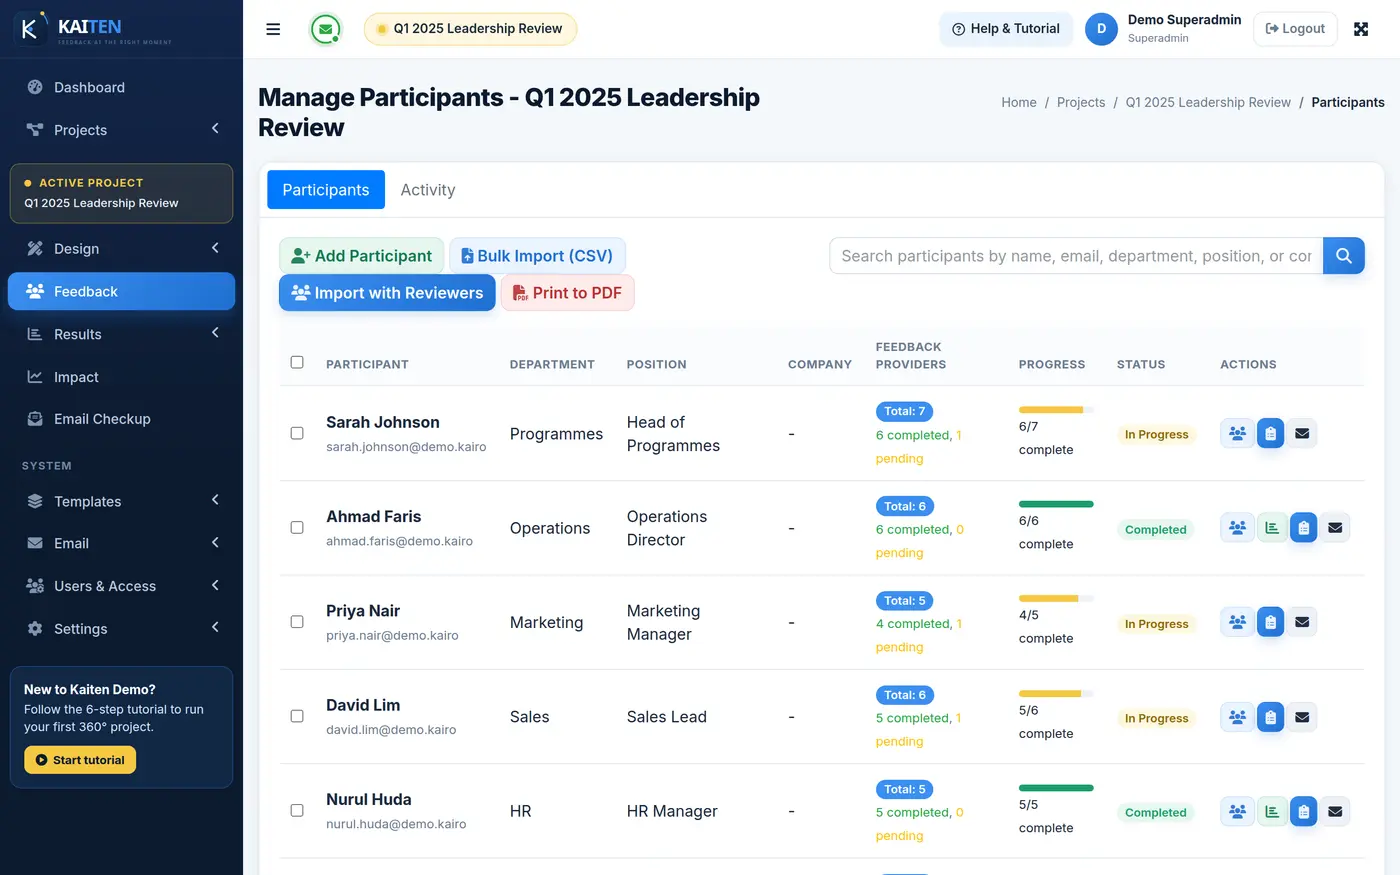Open Nurul Huda's green chart report icon
Image resolution: width=1400 pixels, height=875 pixels.
coord(1271,811)
